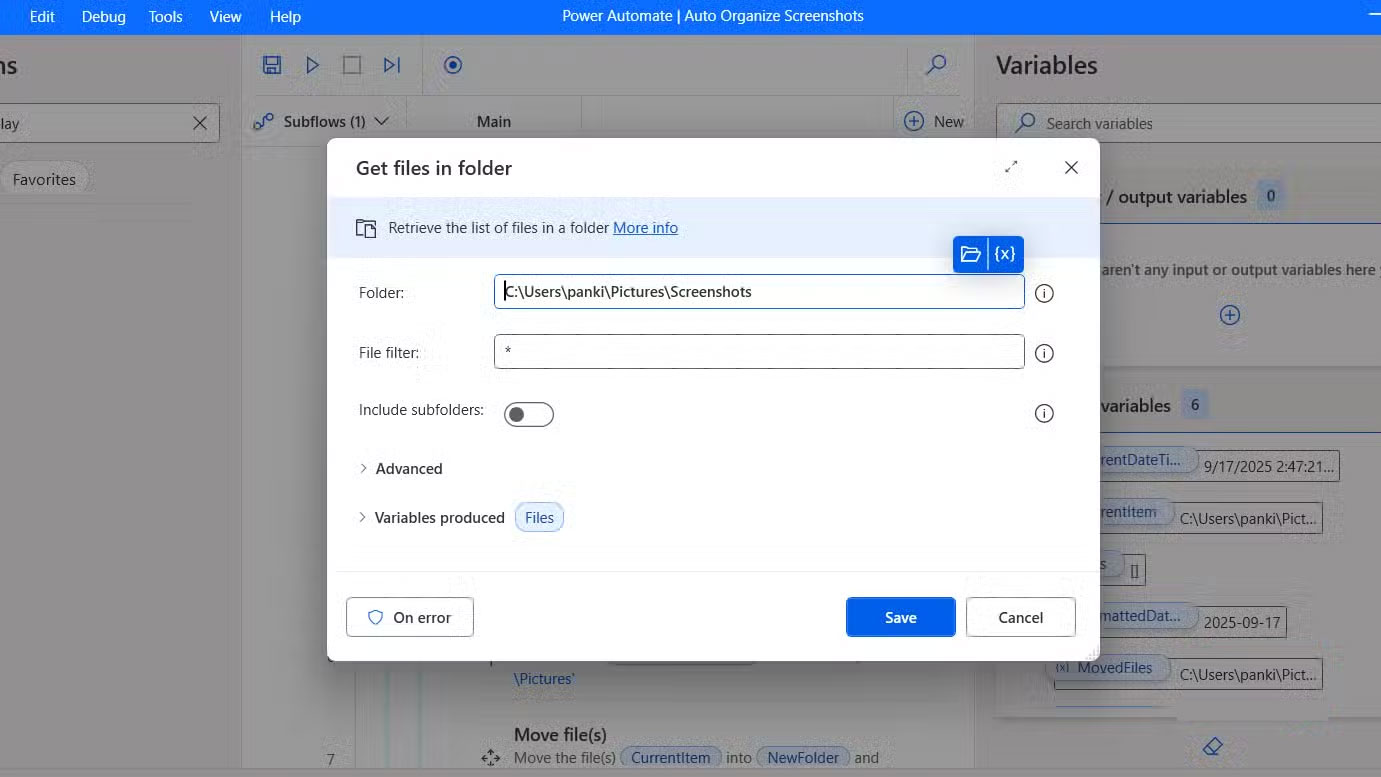The image size is (1381, 777).
Task: Click the Files variable chip in dialog
Action: click(x=539, y=517)
